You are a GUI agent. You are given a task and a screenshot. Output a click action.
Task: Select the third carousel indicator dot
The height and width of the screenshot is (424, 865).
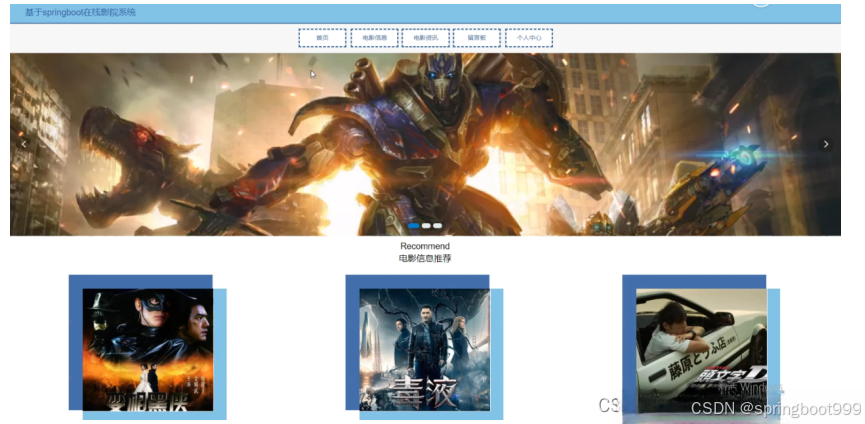pyautogui.click(x=437, y=226)
